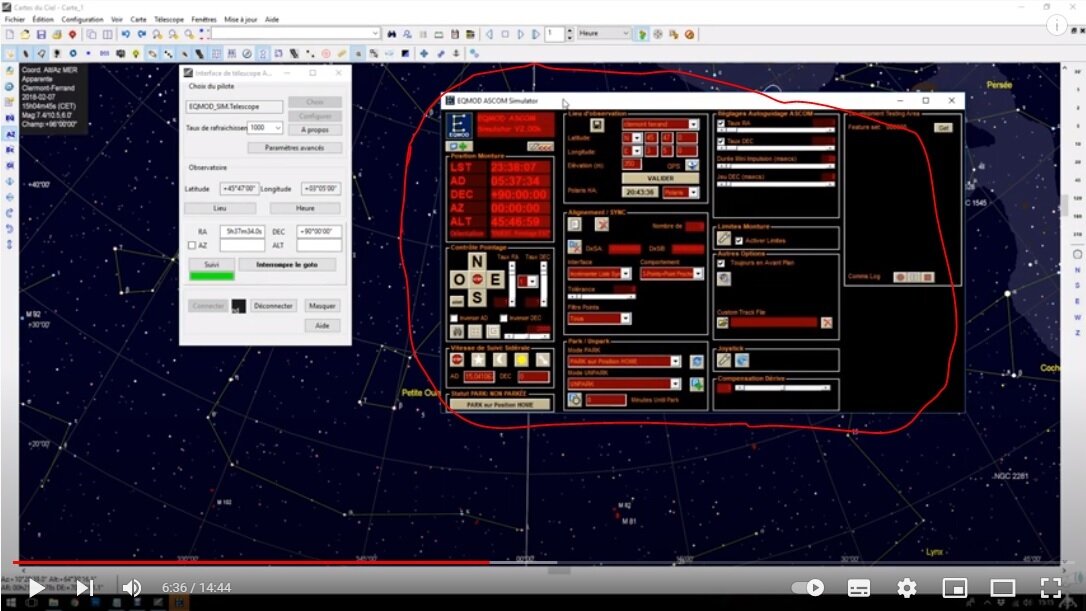Viewport: 1086px width, 611px height.
Task: Open the Aide menu
Action: tap(272, 19)
